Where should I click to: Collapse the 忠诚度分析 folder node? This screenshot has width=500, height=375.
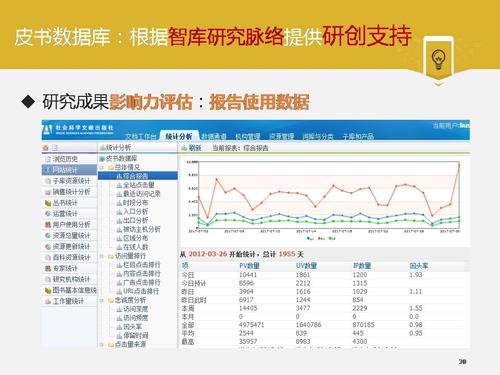(x=102, y=300)
